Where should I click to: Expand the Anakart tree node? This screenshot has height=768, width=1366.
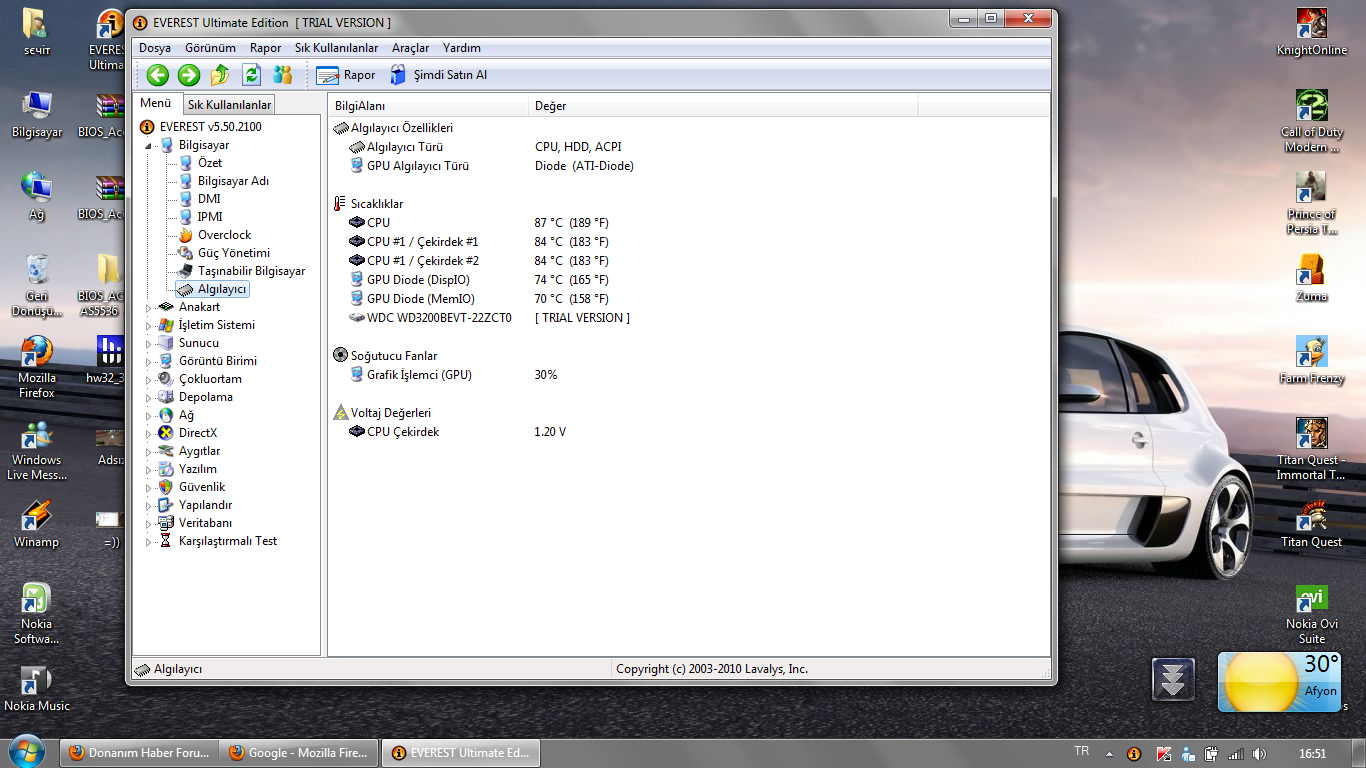click(x=149, y=308)
